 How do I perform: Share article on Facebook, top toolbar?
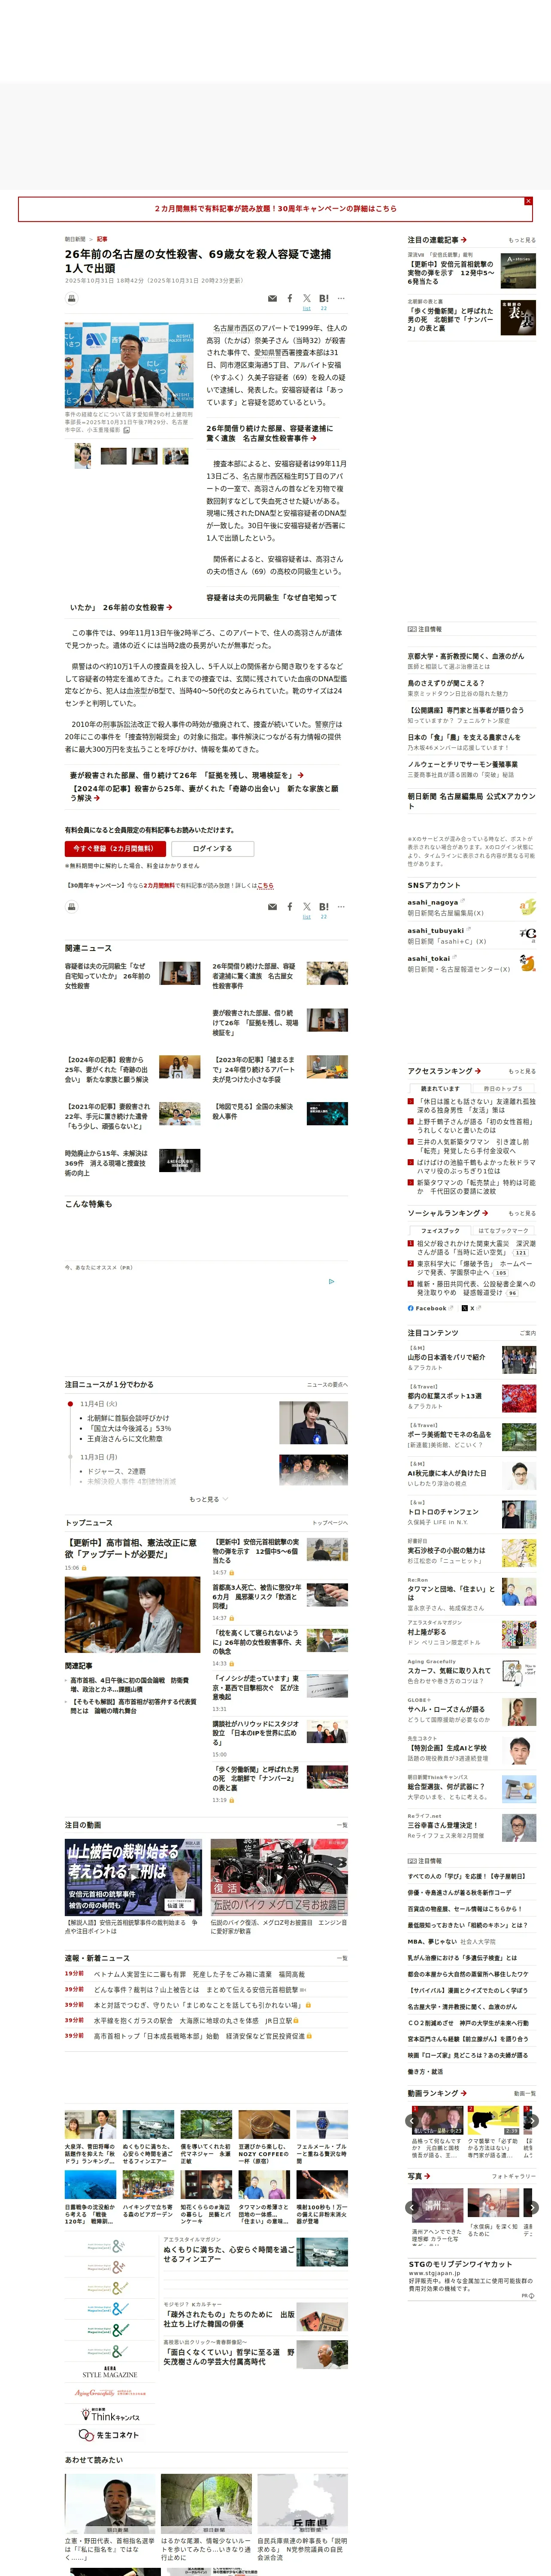click(290, 298)
